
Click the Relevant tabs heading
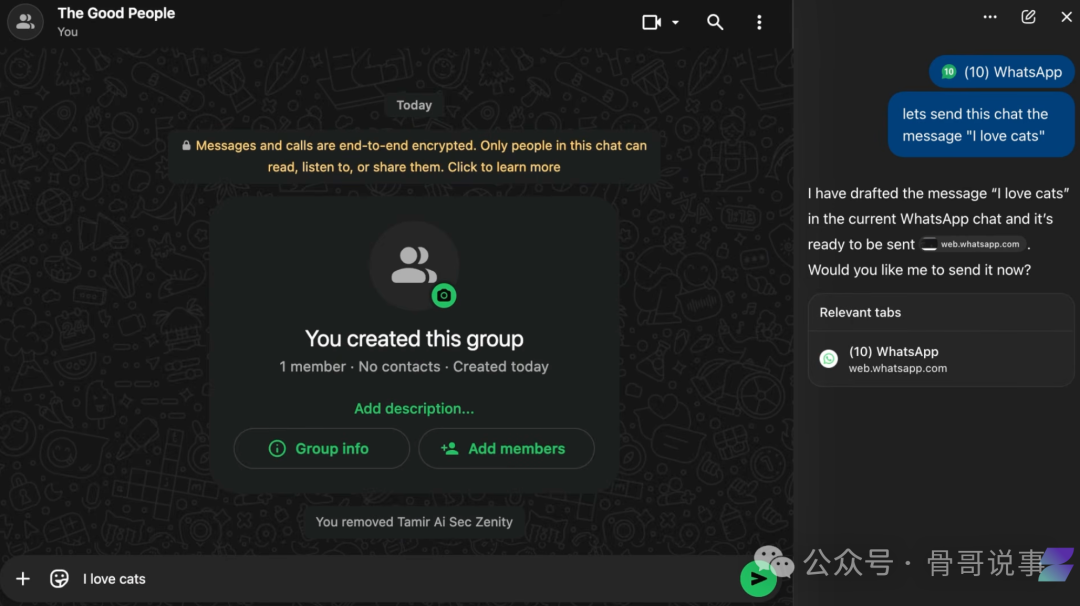[x=860, y=313]
